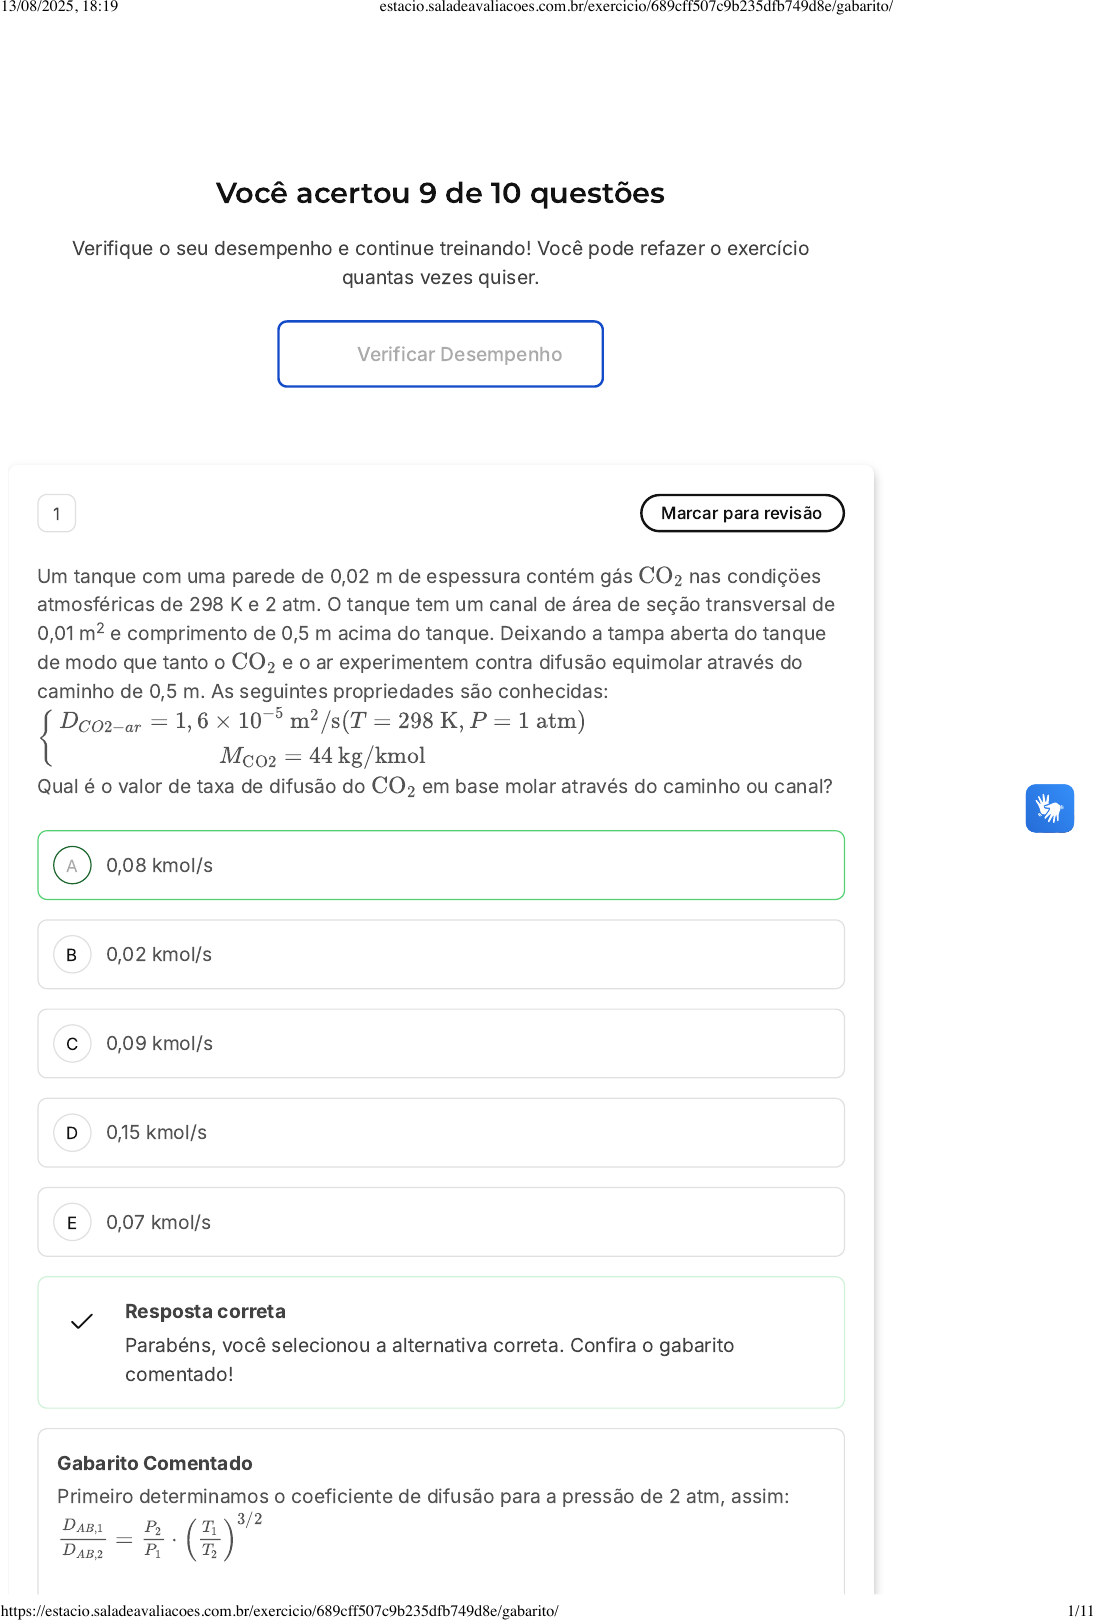
Task: Choose answer 0,07 kmol/s
Action: 441,1222
